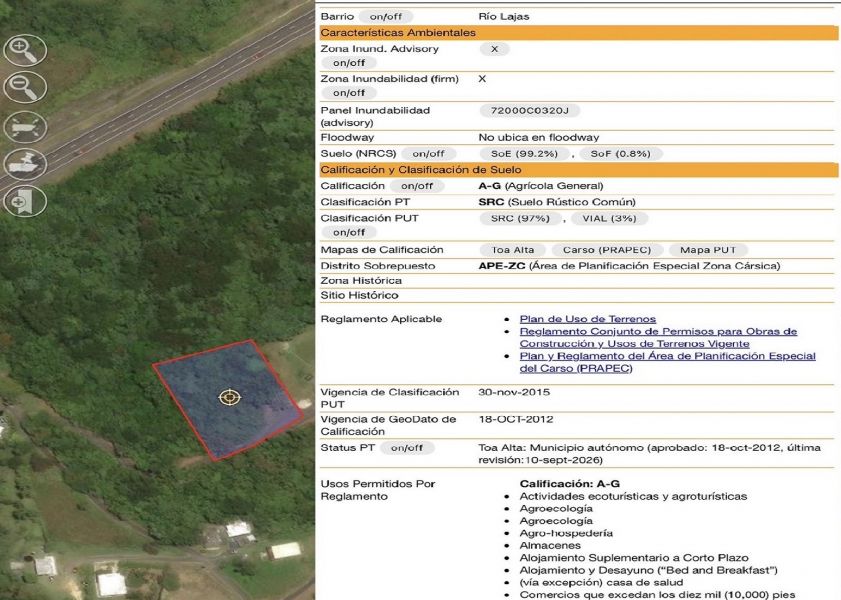Toggle Zona Inund. Advisory layer on/off
Screen dimensions: 841x600
click(349, 63)
